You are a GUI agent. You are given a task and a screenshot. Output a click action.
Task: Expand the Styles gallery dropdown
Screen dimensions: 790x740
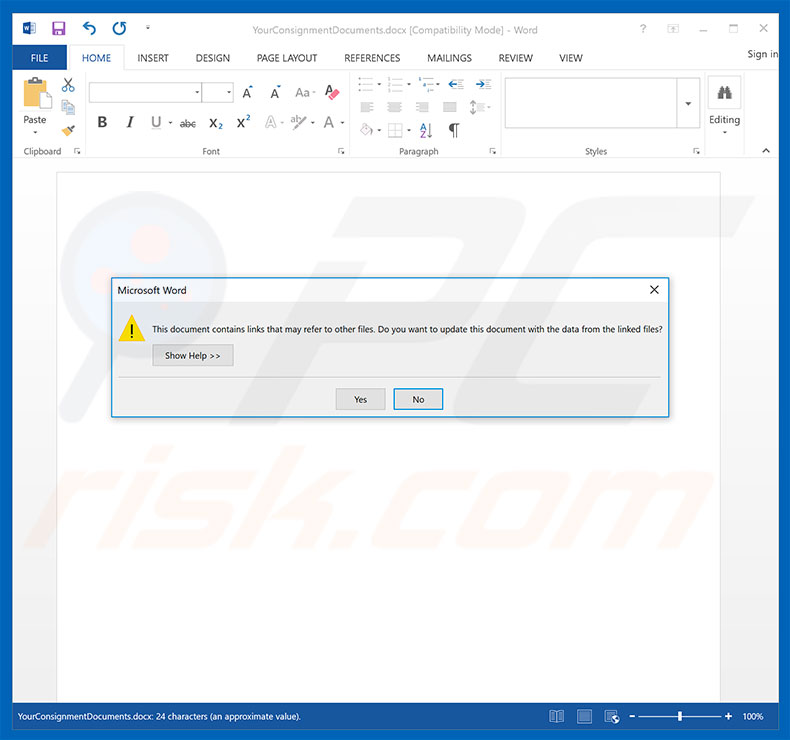tap(688, 103)
